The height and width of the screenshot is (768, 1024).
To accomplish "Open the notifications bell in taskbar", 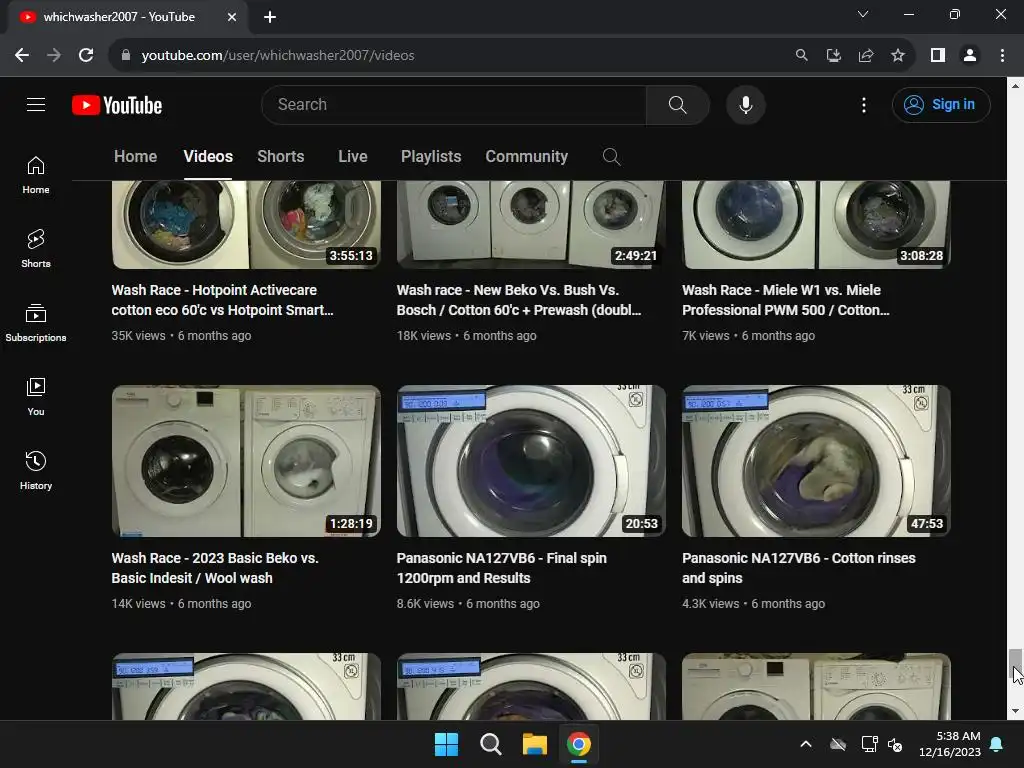I will click(997, 744).
